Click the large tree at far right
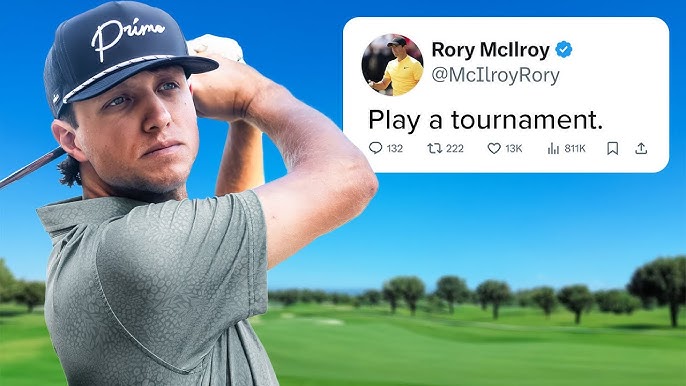686x386 pixels. coord(660,289)
